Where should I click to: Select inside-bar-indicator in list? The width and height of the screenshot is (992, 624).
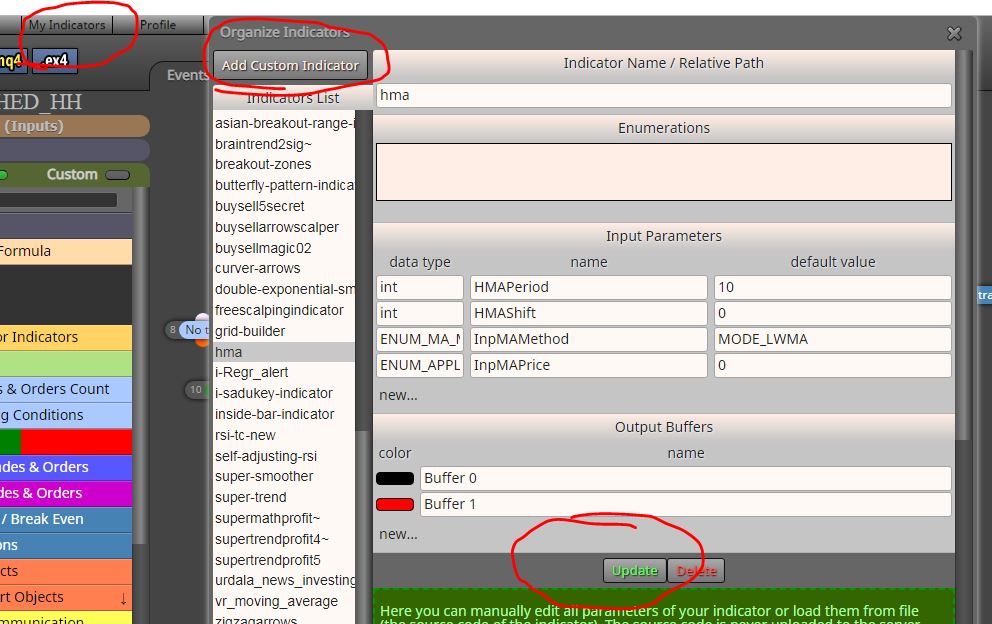point(284,414)
